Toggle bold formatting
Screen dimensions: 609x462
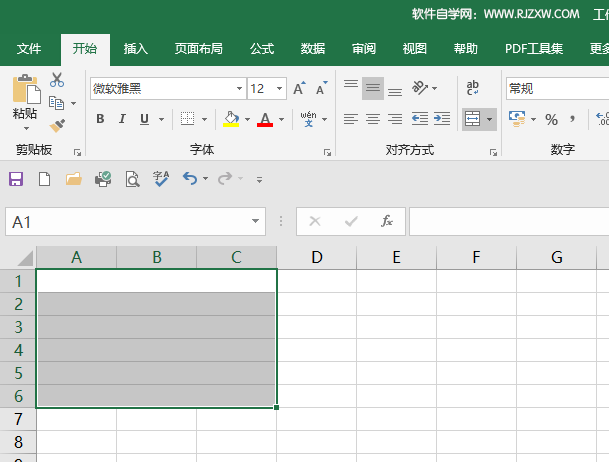100,119
